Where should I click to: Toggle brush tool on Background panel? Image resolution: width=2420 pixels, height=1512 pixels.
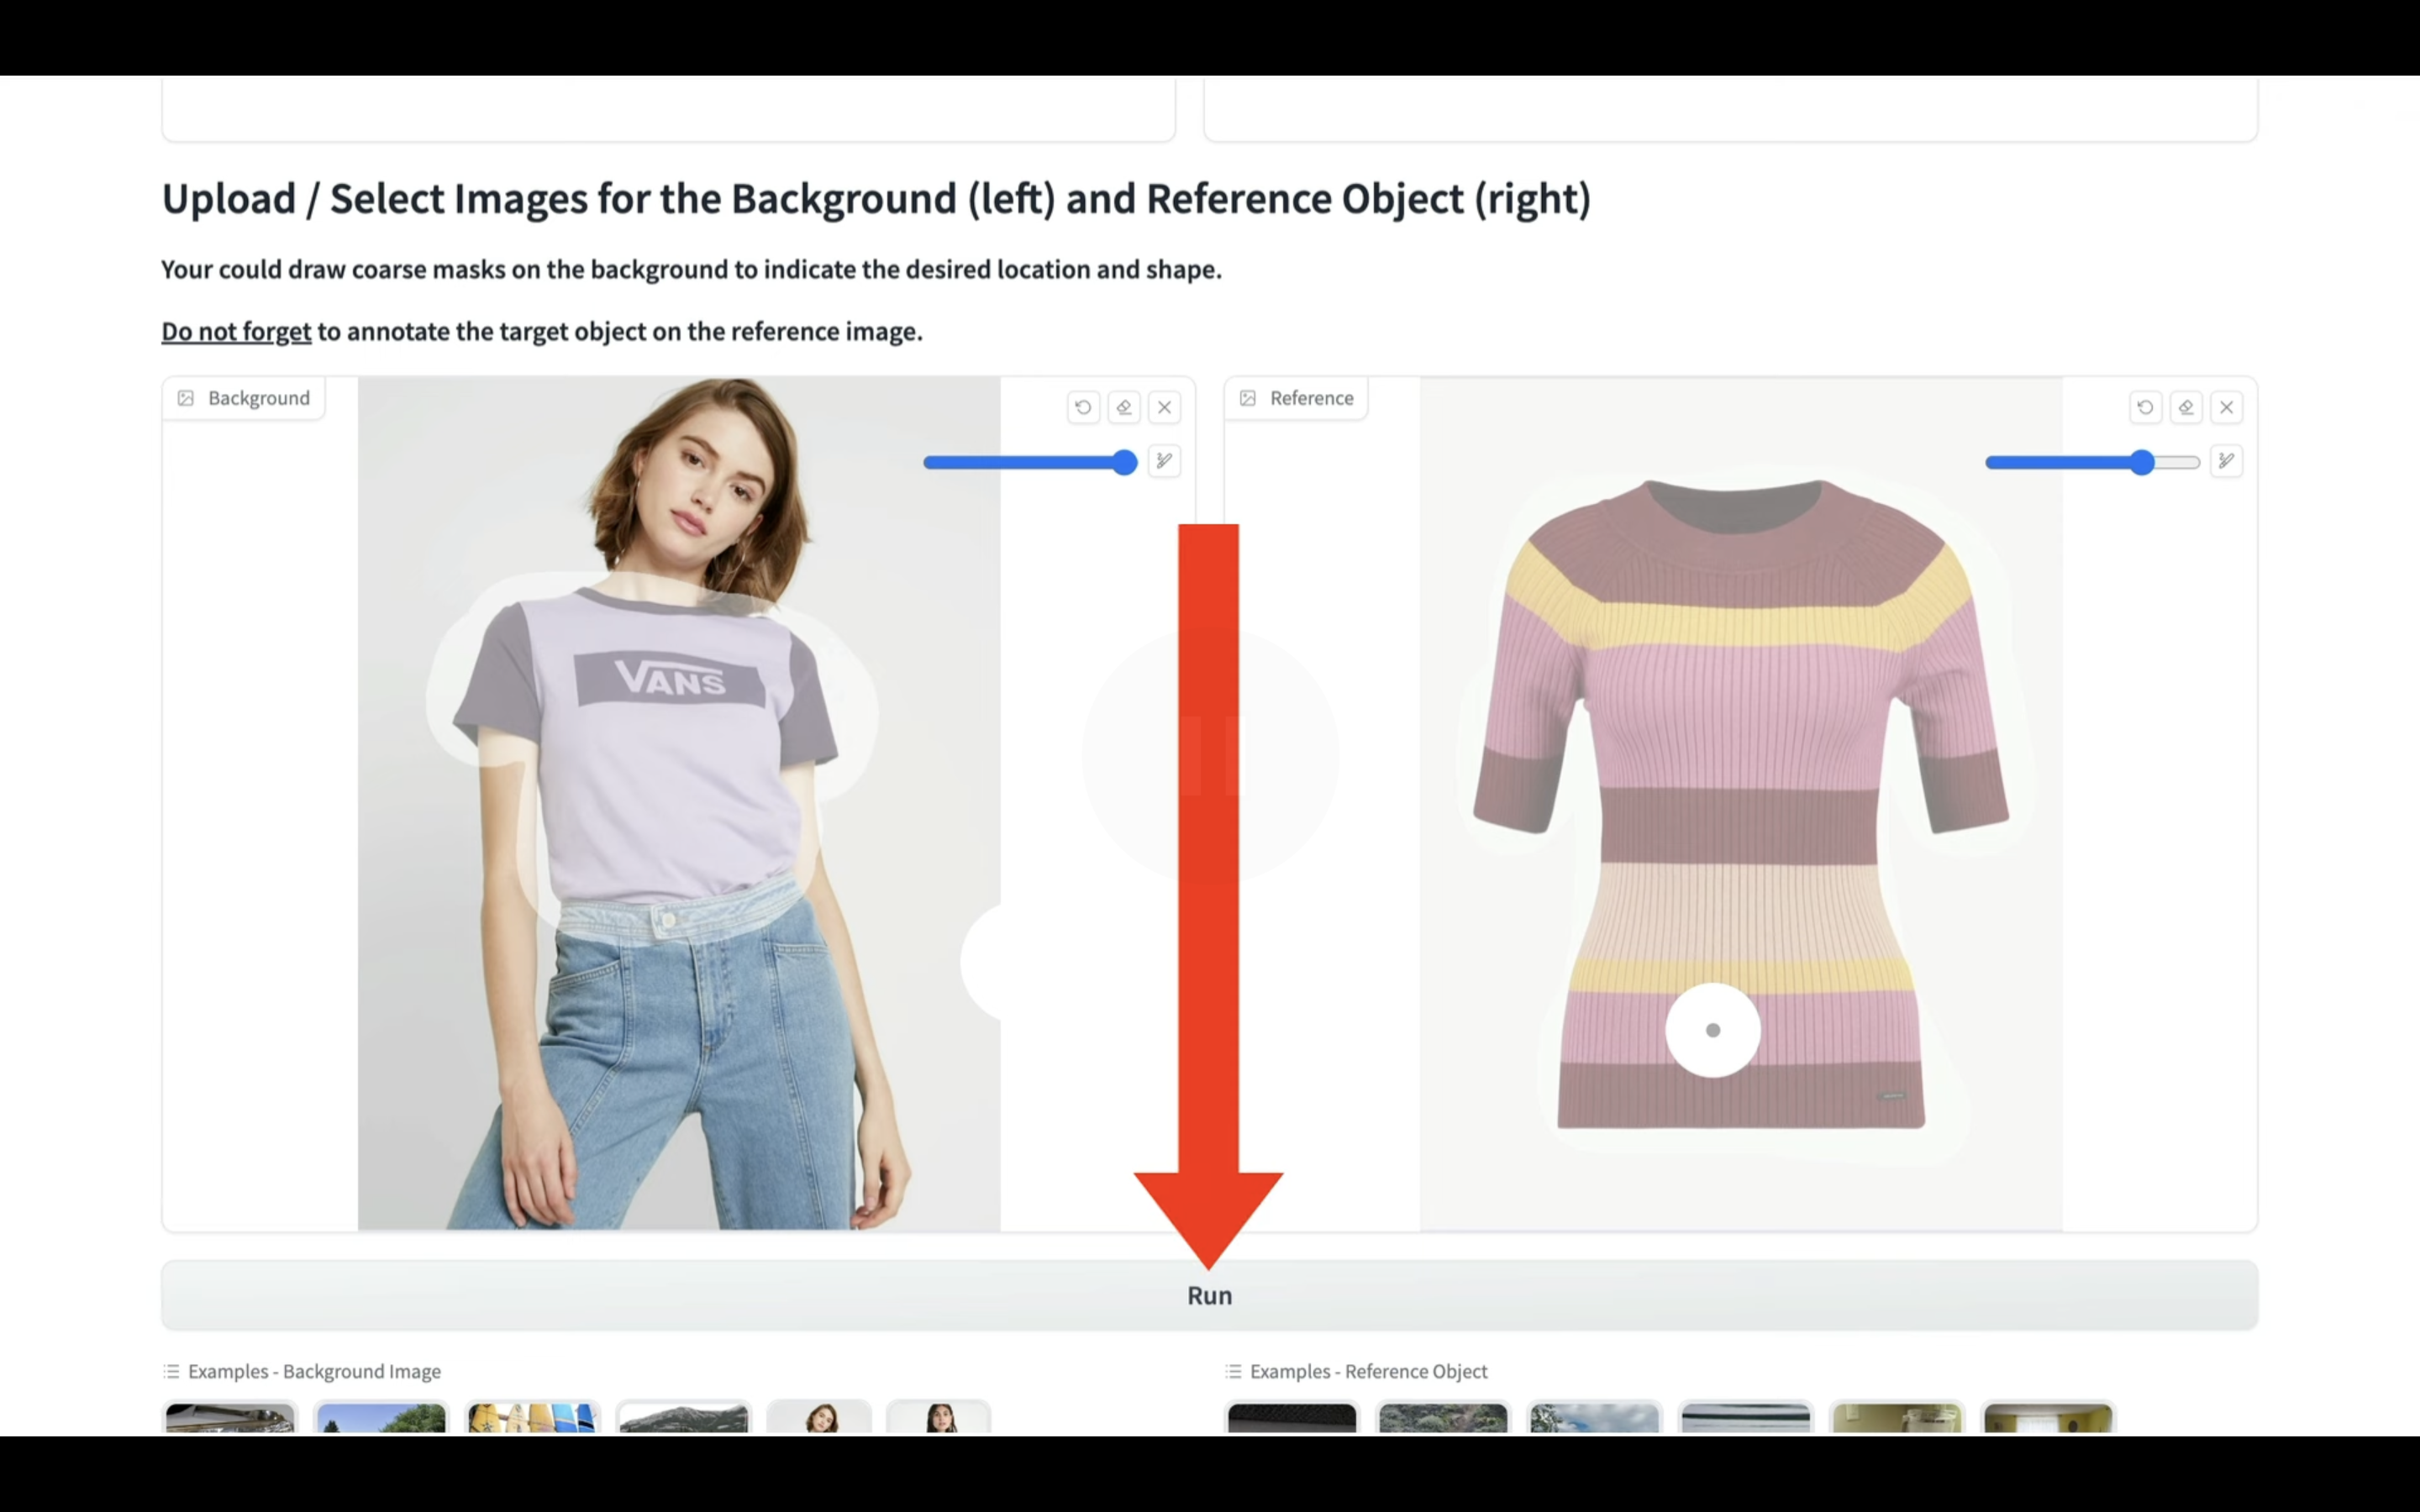click(1165, 461)
